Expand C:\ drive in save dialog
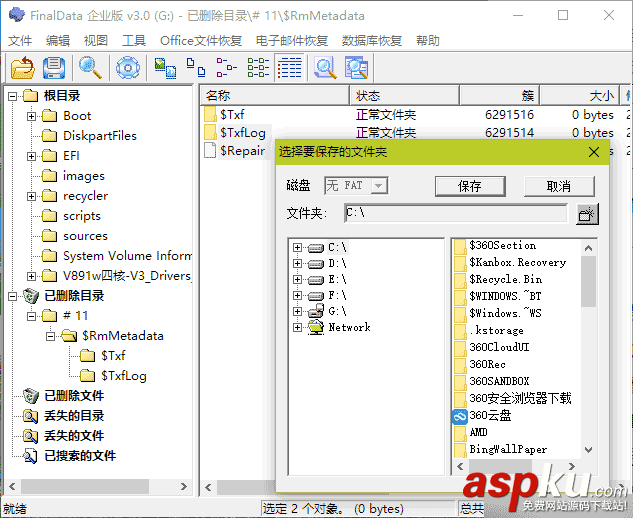This screenshot has height=518, width=633. pyautogui.click(x=297, y=247)
